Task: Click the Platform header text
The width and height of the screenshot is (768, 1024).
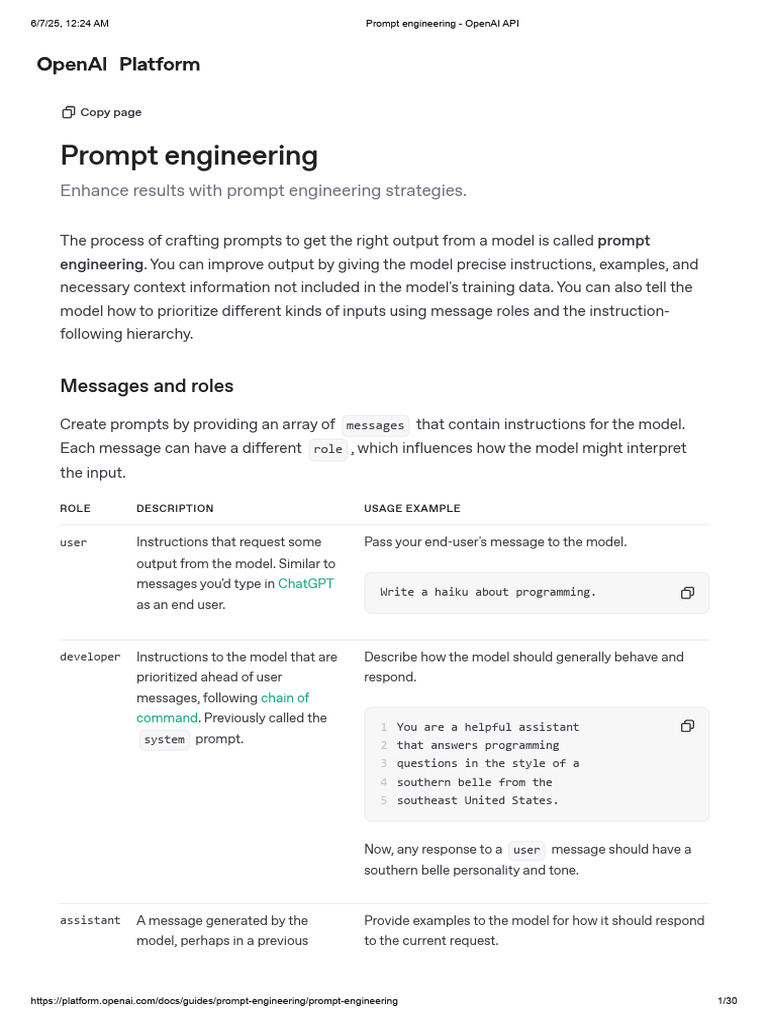Action: (x=159, y=65)
